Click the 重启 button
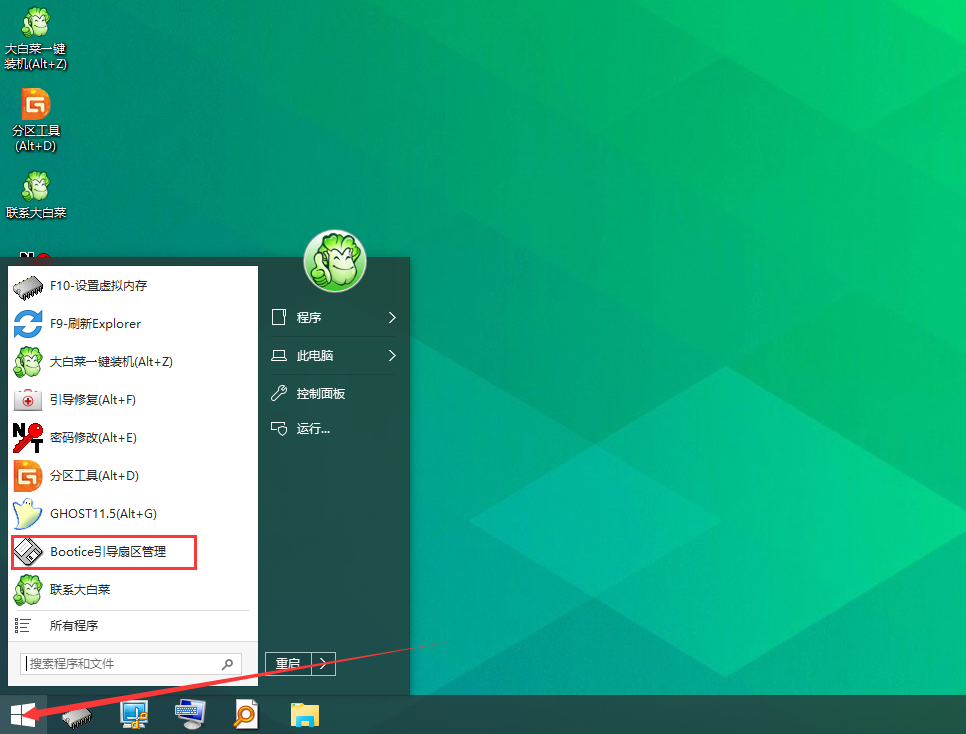Image resolution: width=966 pixels, height=734 pixels. 288,664
